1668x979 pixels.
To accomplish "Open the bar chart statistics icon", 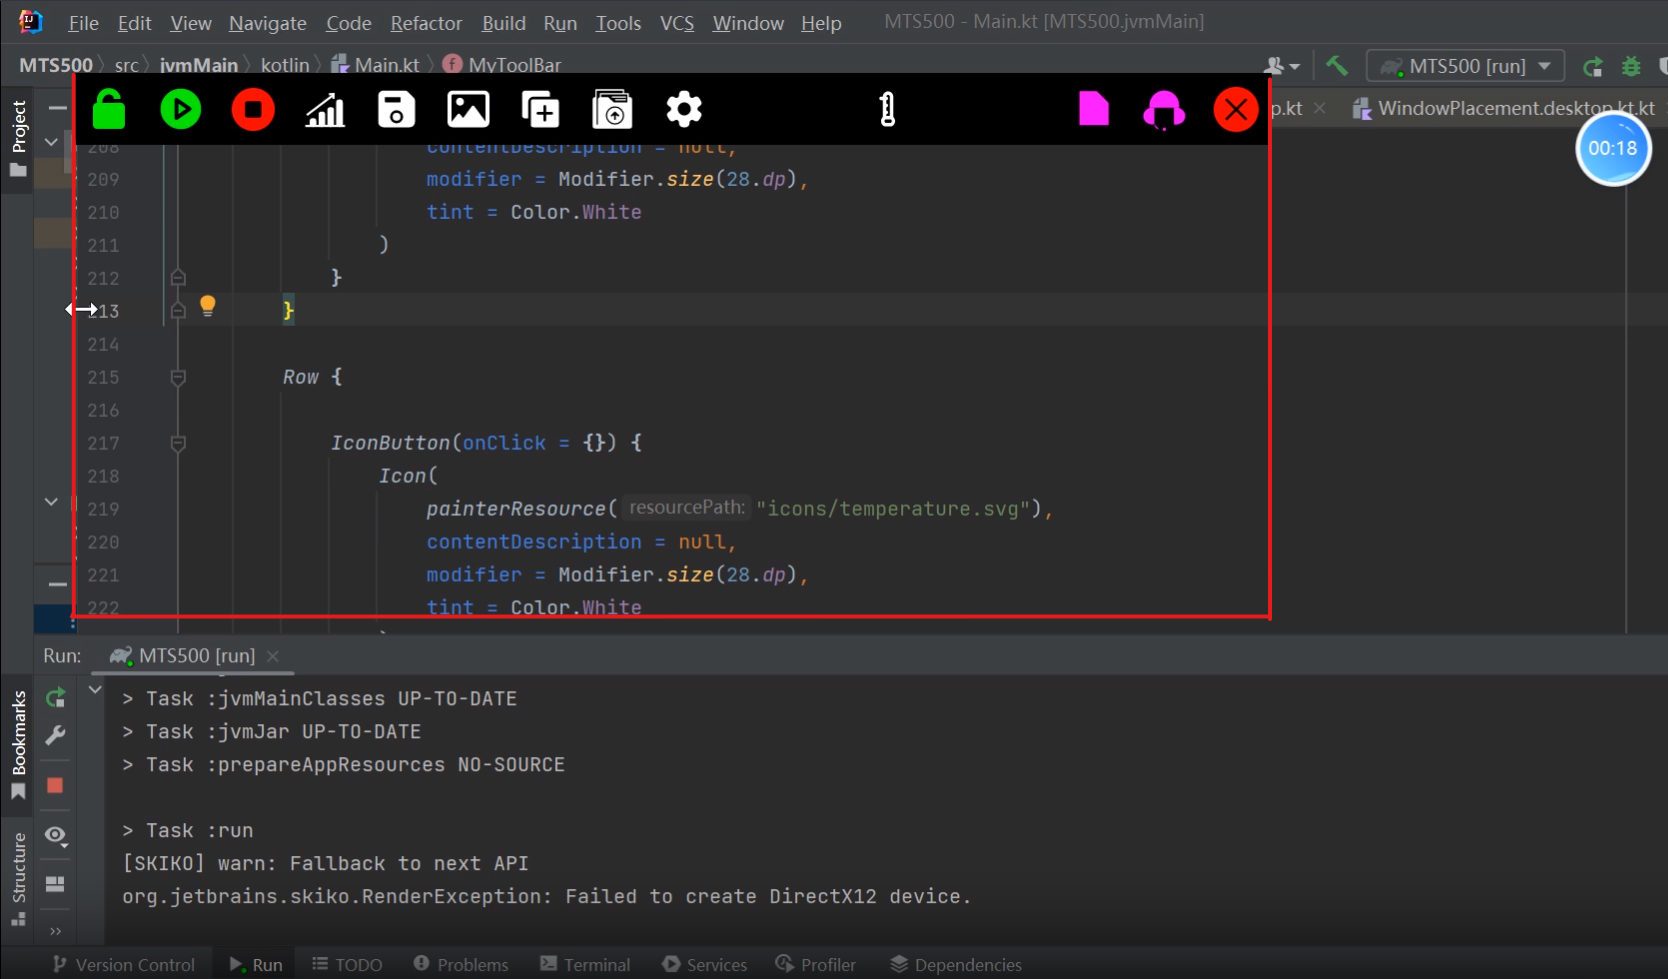I will point(325,110).
